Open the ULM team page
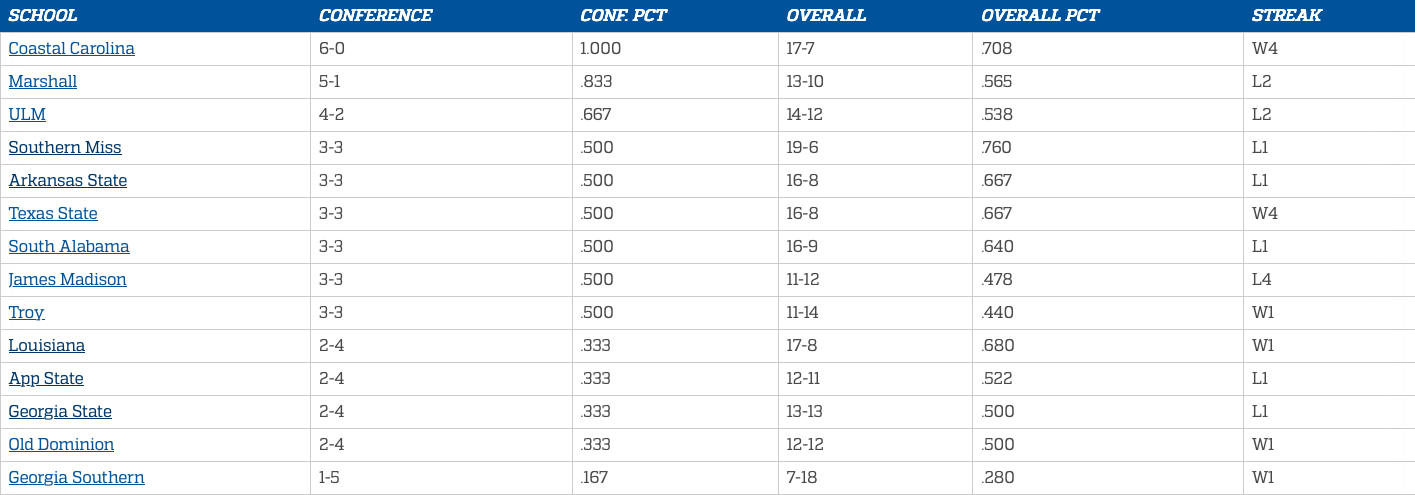The image size is (1415, 495). (x=27, y=114)
